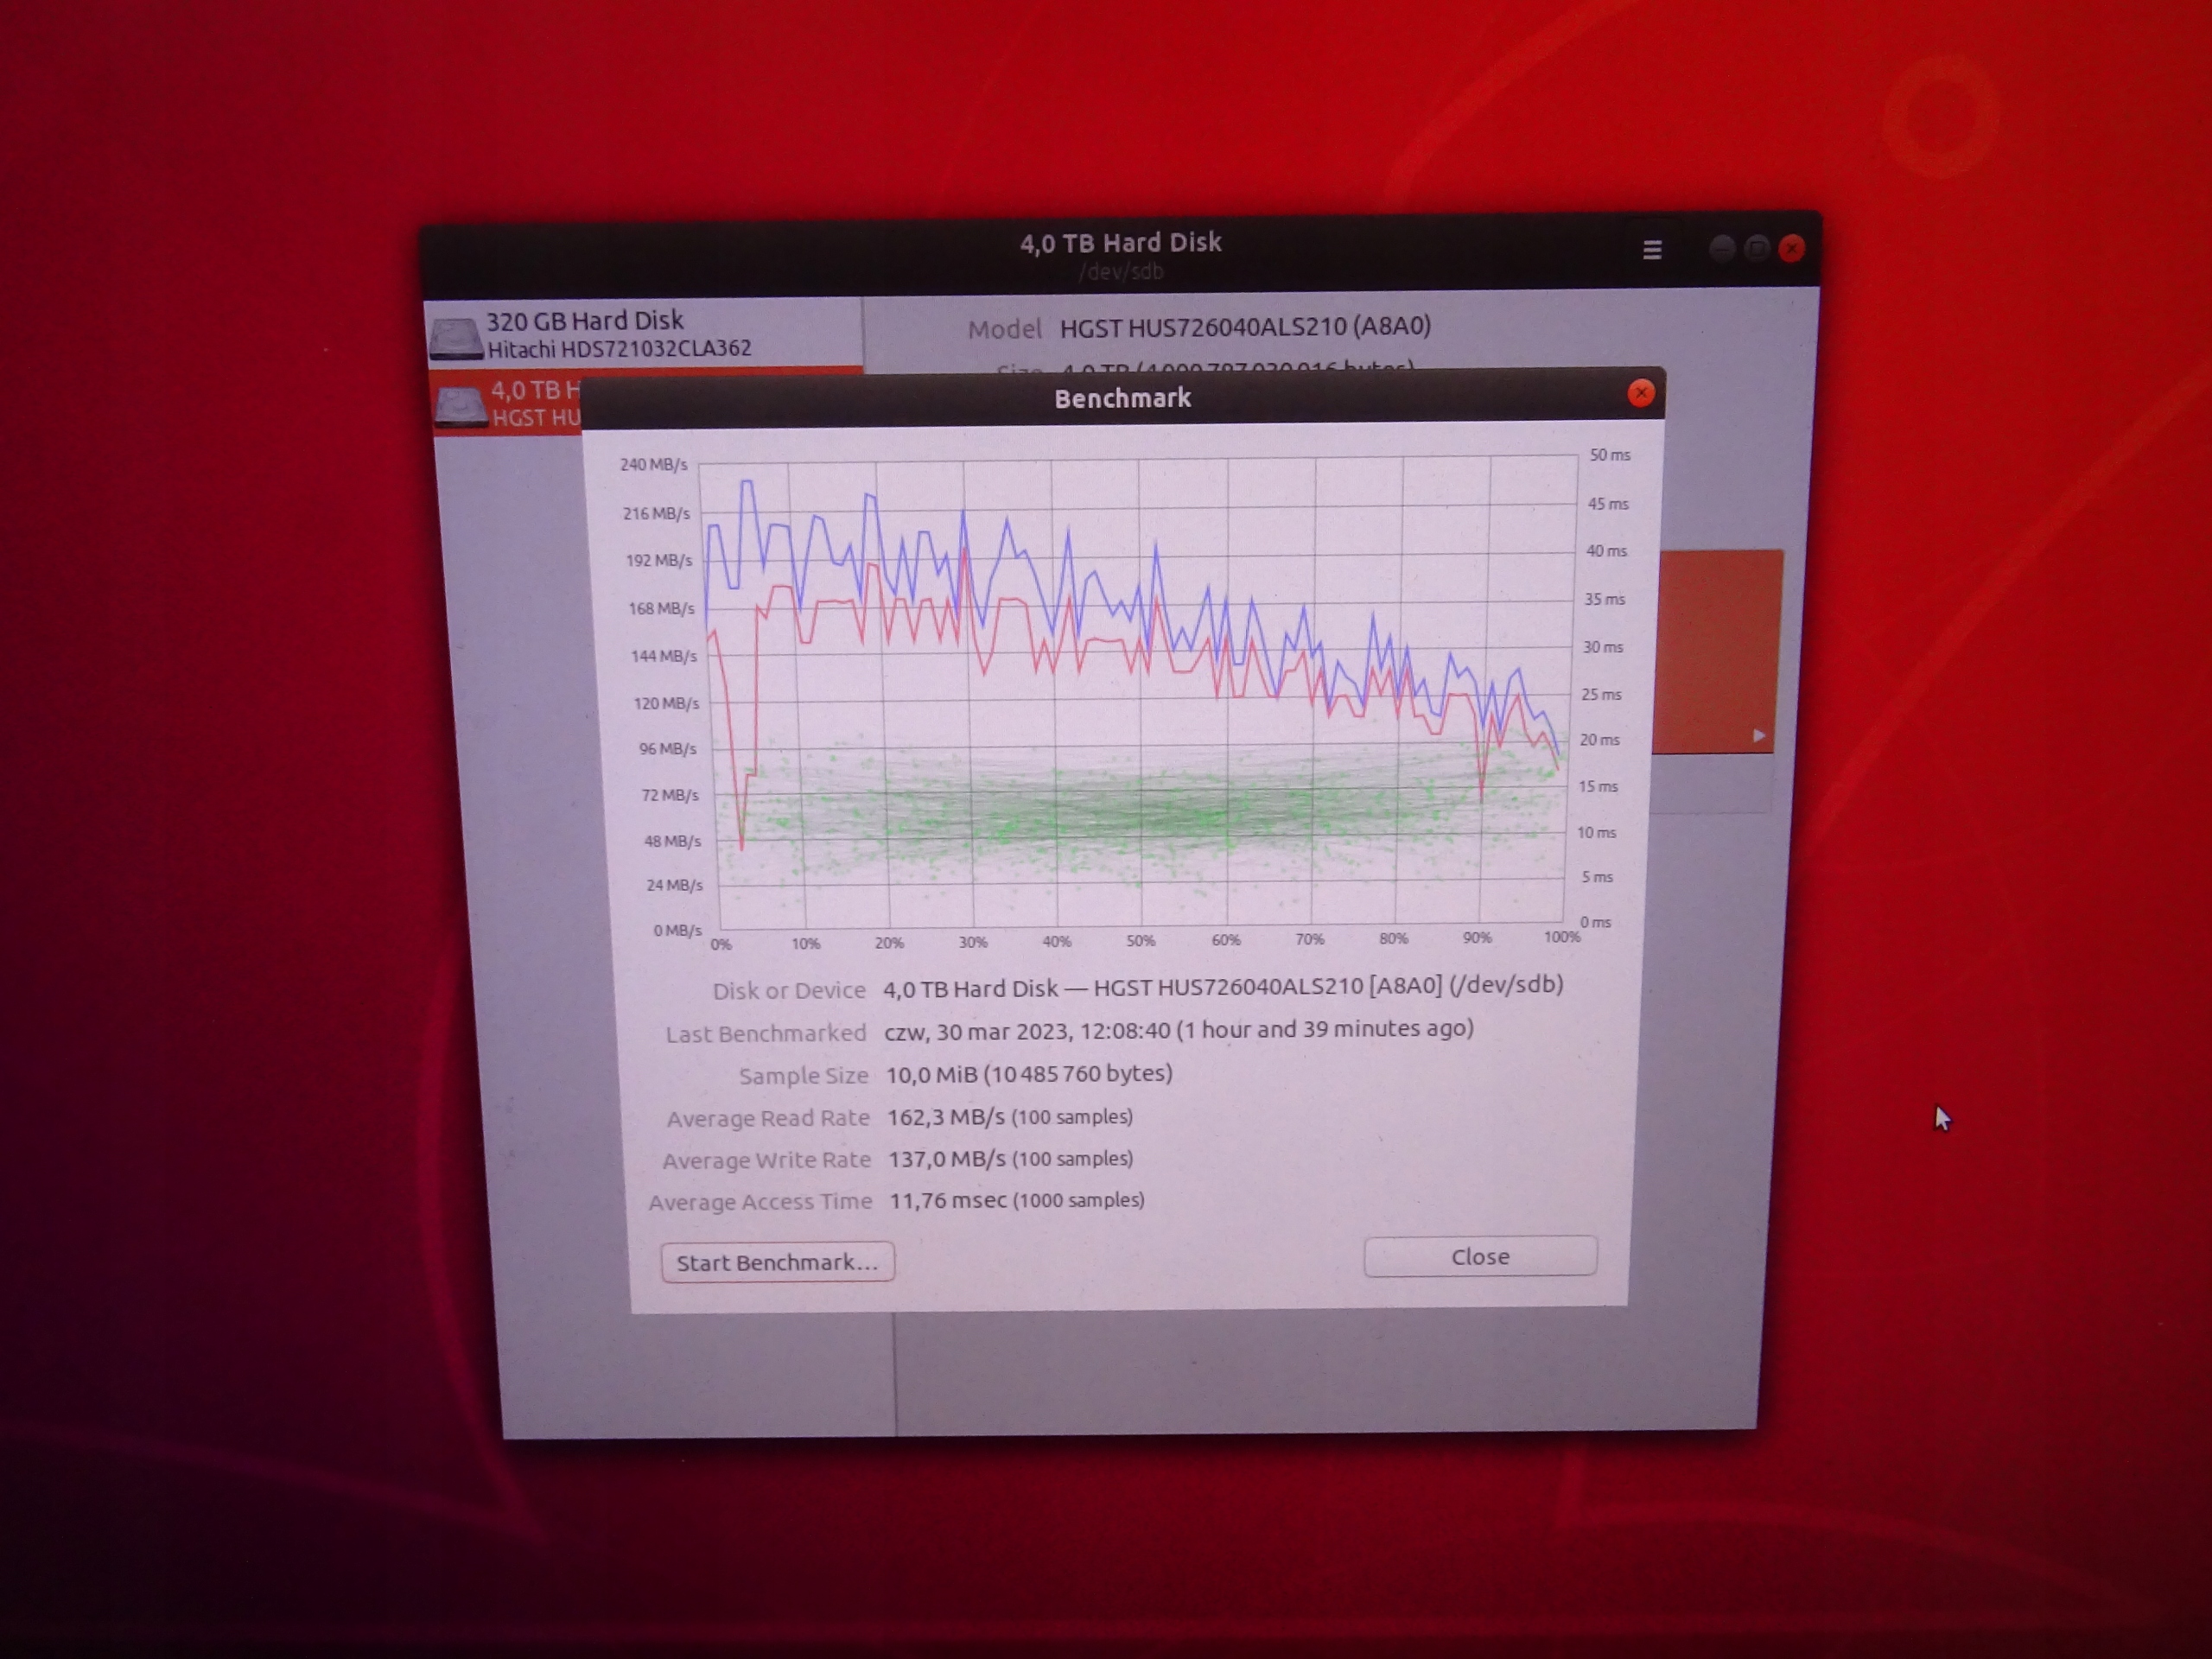Select the highlighted 4,0 TB HGST disk entry

[x=535, y=403]
